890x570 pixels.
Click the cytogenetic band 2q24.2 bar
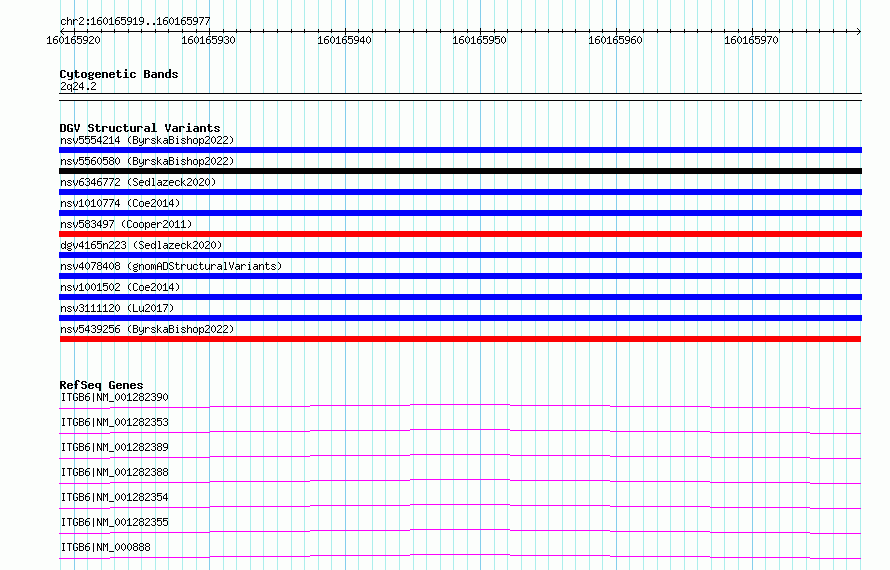point(460,97)
